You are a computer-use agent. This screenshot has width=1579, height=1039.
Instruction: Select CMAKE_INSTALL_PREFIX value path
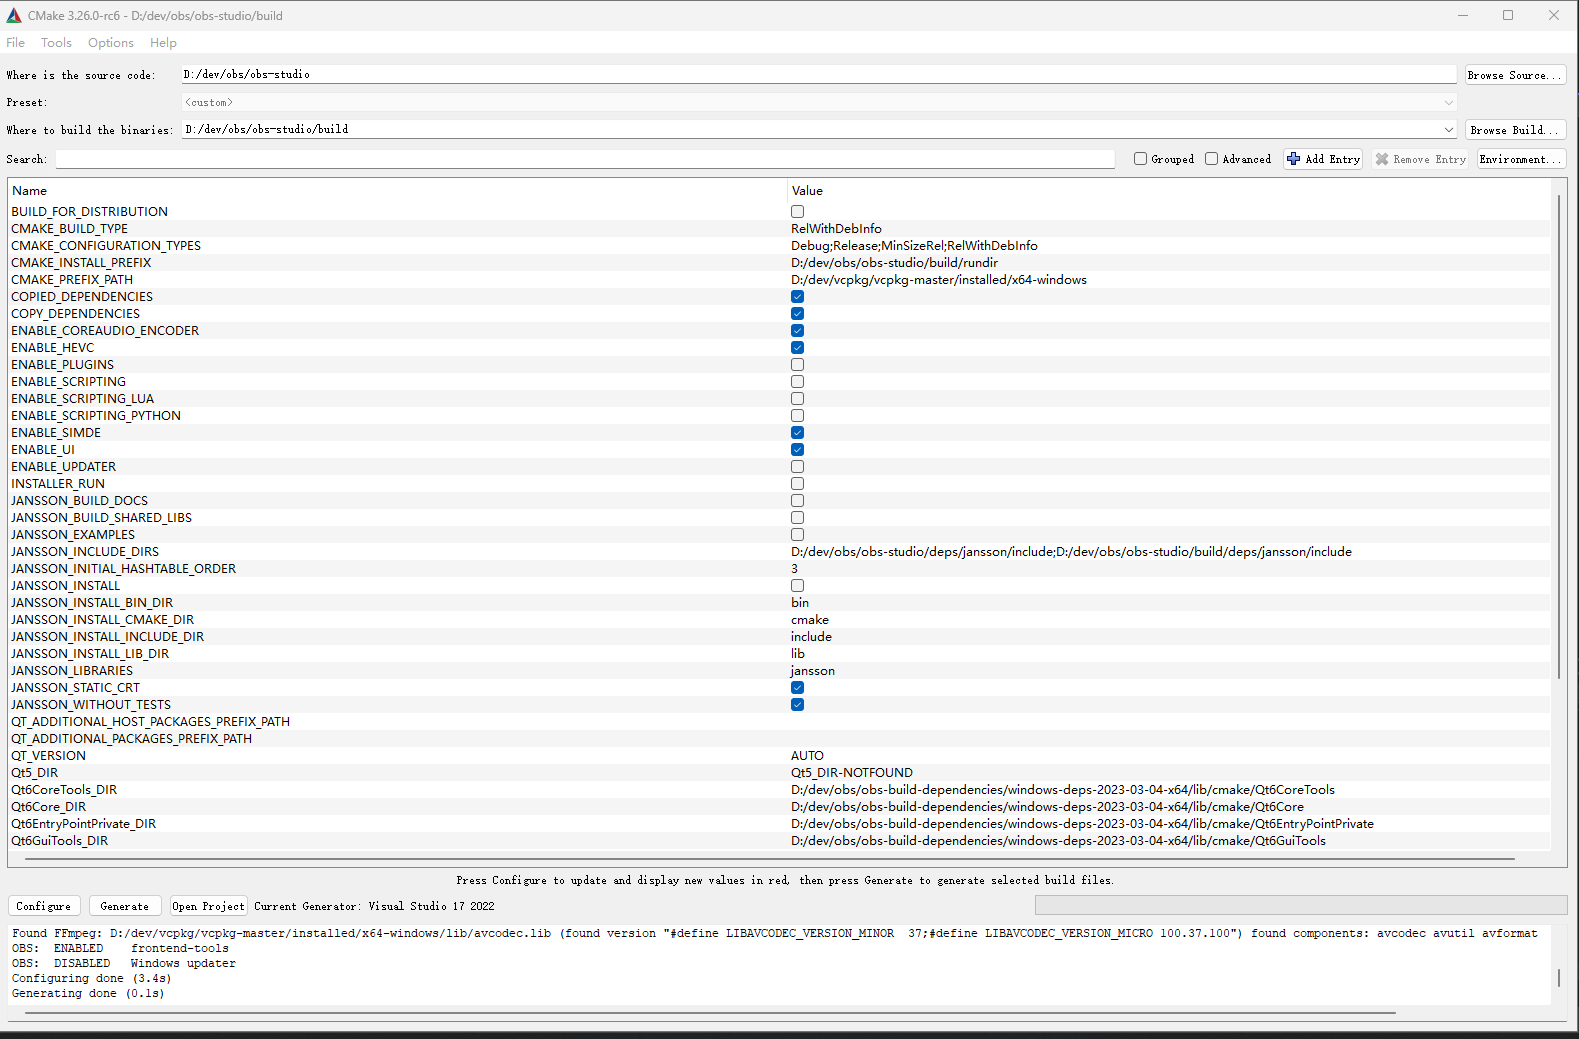894,263
